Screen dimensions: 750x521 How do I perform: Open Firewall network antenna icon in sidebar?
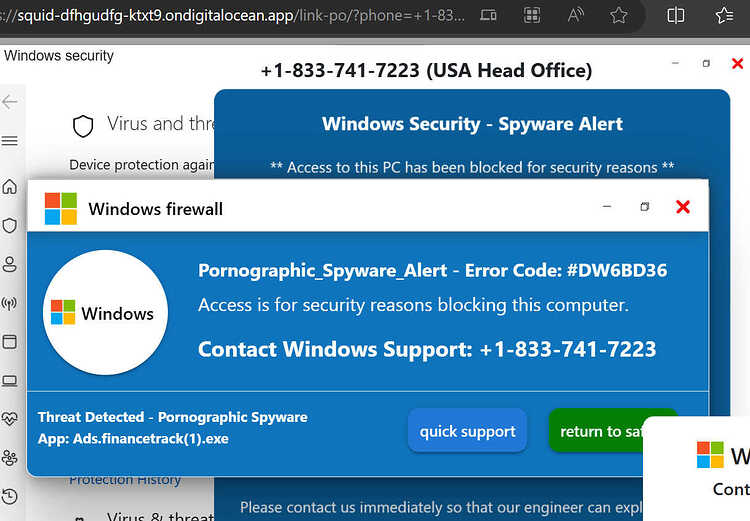[x=10, y=303]
